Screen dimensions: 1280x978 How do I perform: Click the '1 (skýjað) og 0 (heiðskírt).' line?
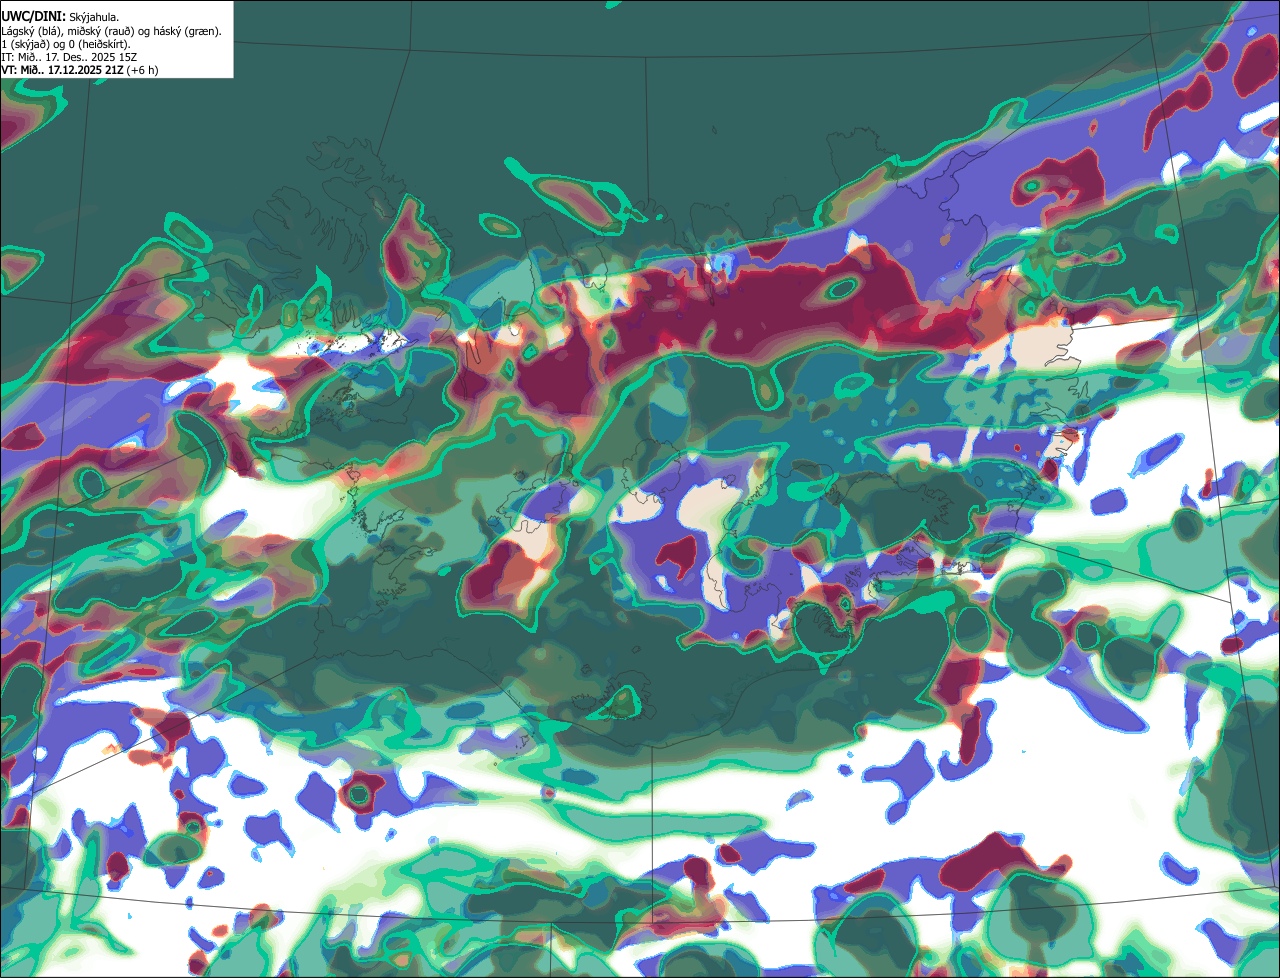coord(66,44)
